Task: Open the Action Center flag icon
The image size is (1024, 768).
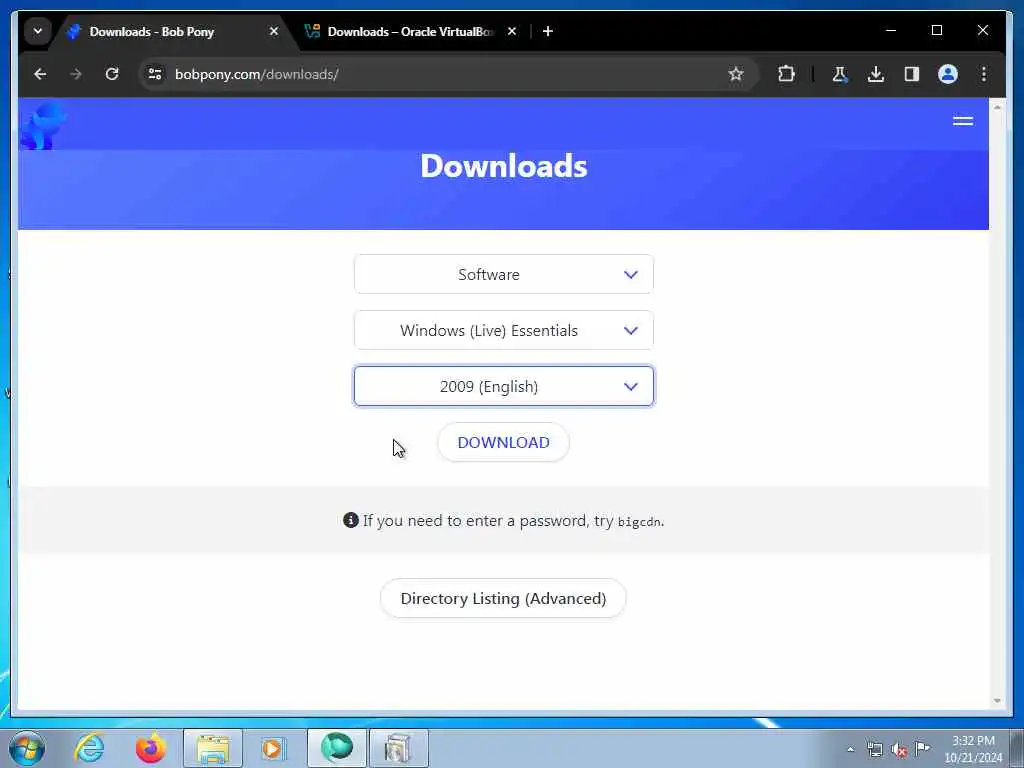Action: pyautogui.click(x=923, y=748)
